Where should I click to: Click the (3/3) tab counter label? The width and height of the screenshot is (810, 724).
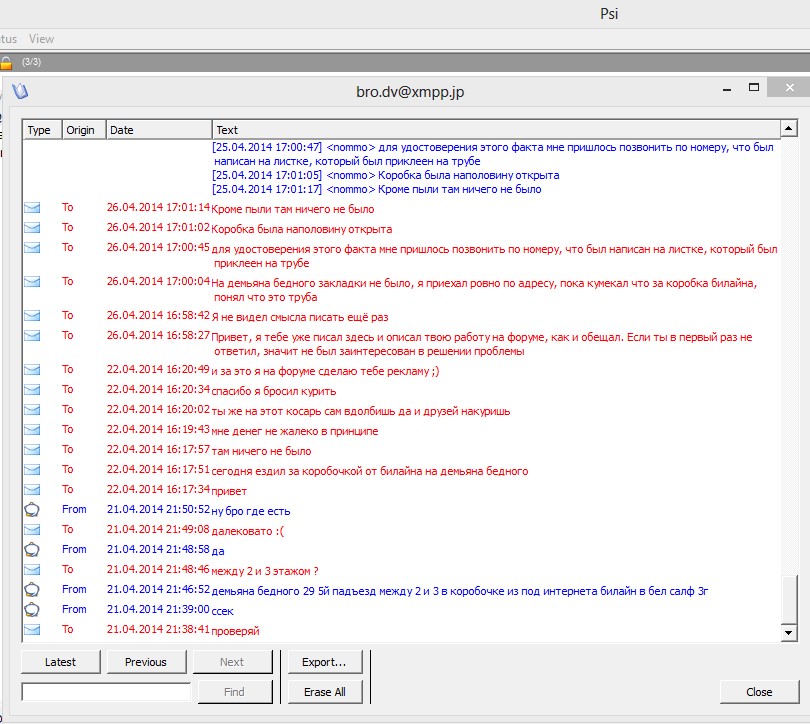pos(32,61)
